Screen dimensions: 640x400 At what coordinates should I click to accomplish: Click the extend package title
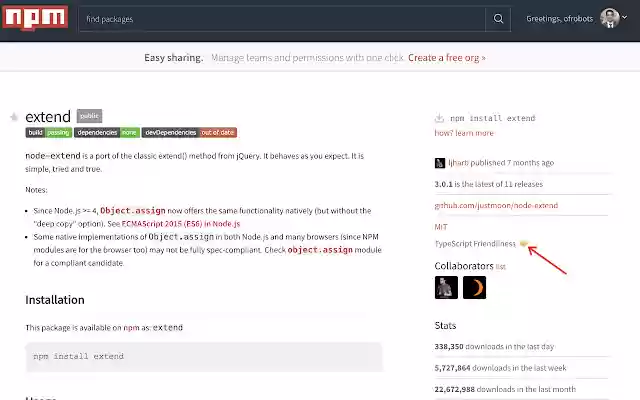[48, 117]
